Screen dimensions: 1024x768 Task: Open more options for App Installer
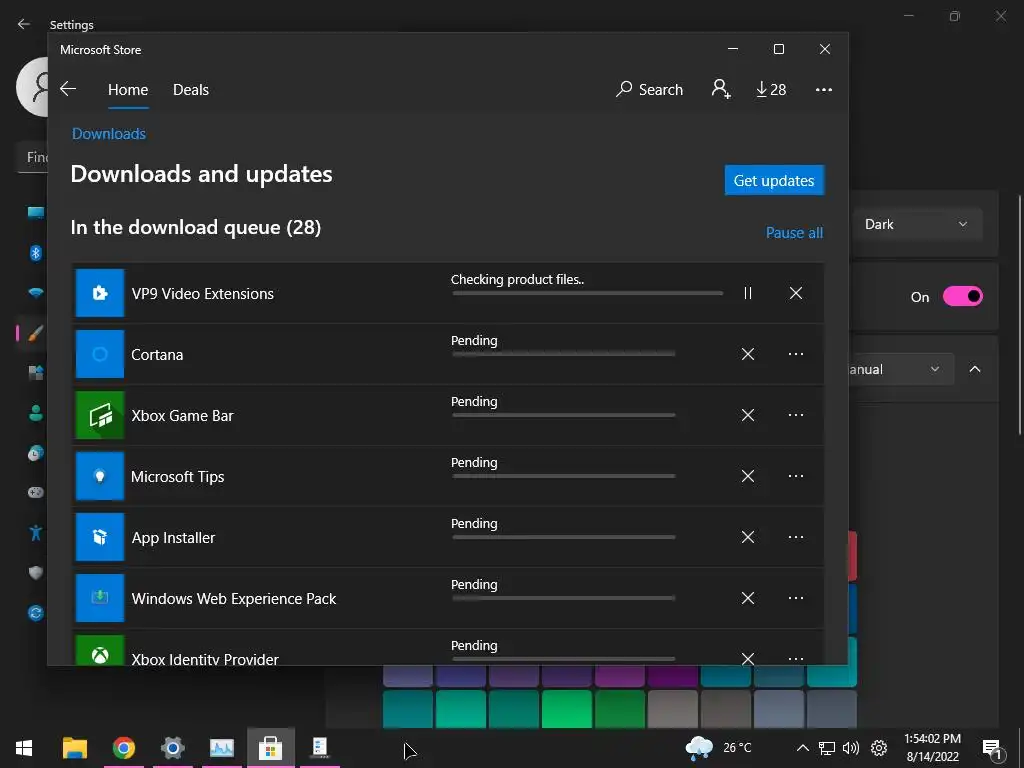tap(795, 537)
